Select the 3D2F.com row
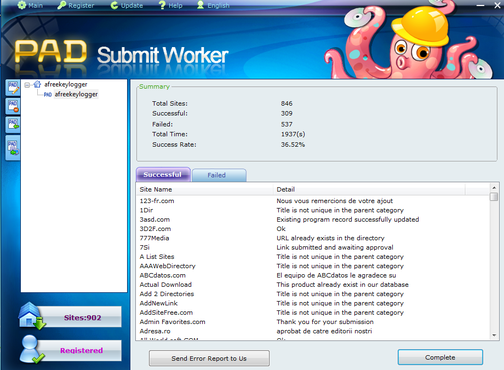 click(312, 229)
